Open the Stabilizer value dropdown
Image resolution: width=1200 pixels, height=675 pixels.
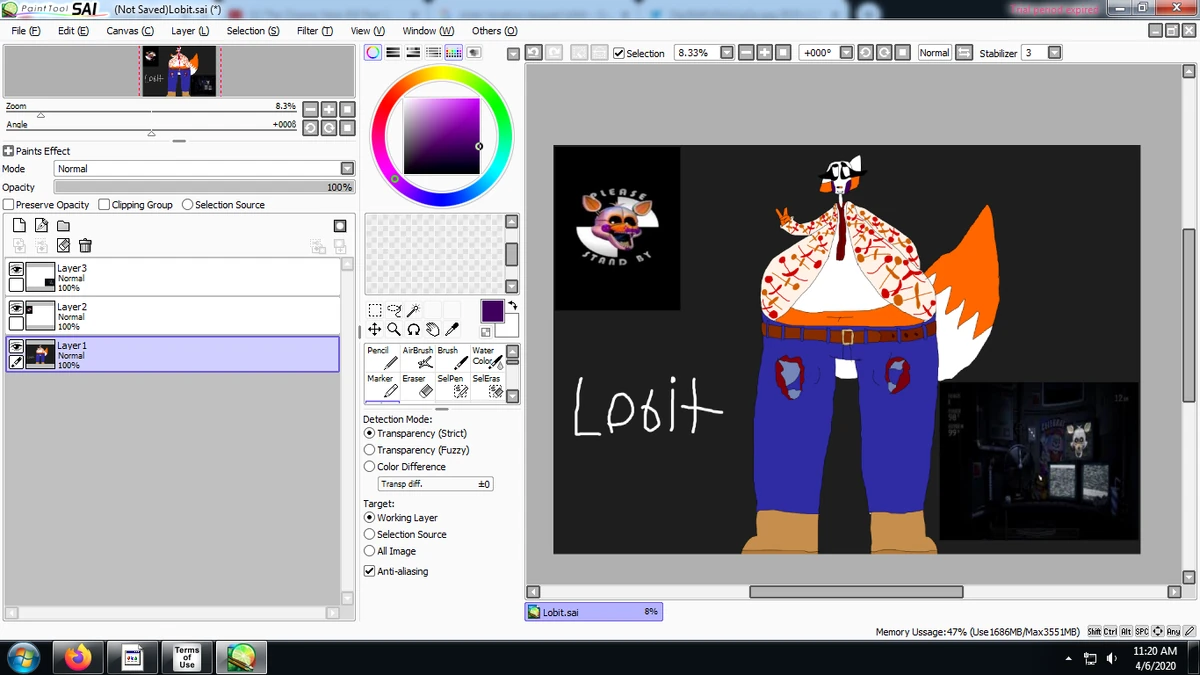pos(1055,52)
